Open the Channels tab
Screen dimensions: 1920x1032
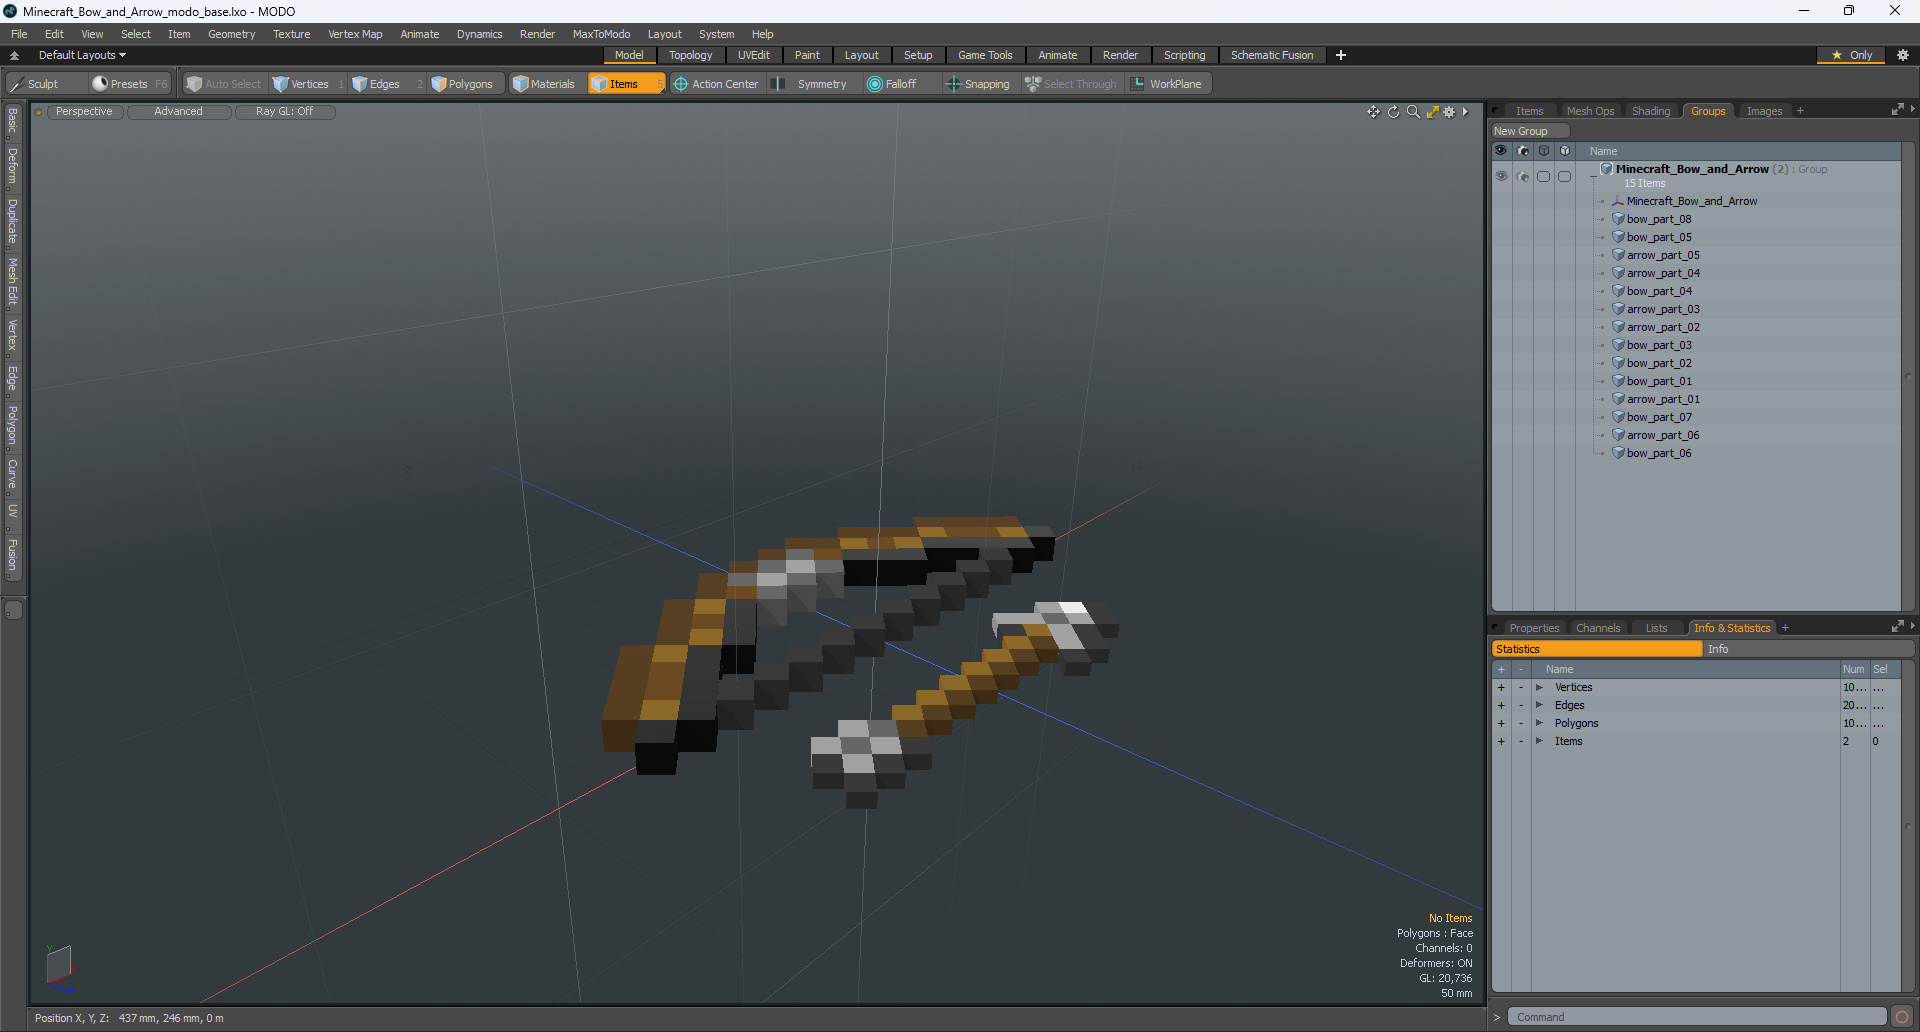(1597, 628)
